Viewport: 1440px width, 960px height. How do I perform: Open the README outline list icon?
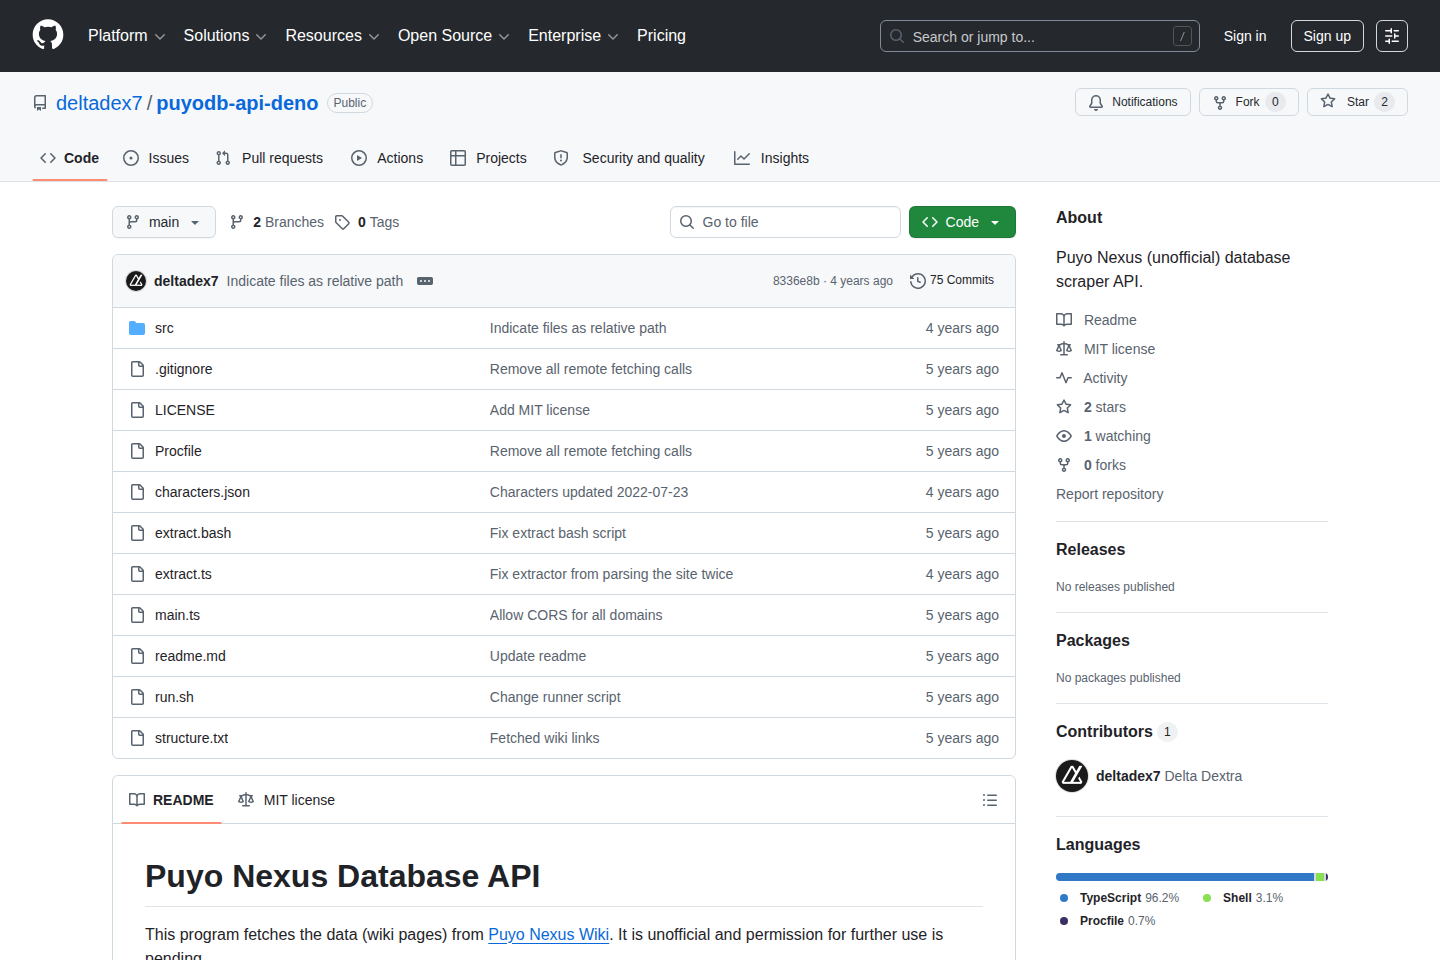tap(990, 800)
